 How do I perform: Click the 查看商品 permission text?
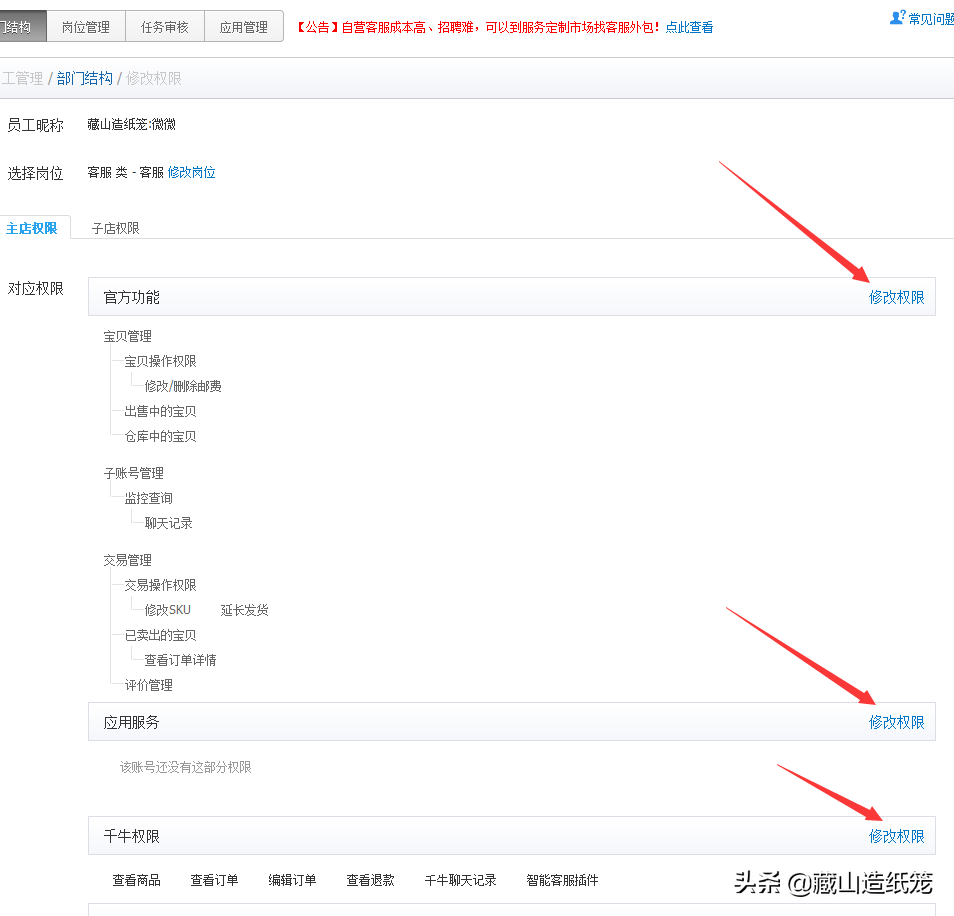[136, 880]
